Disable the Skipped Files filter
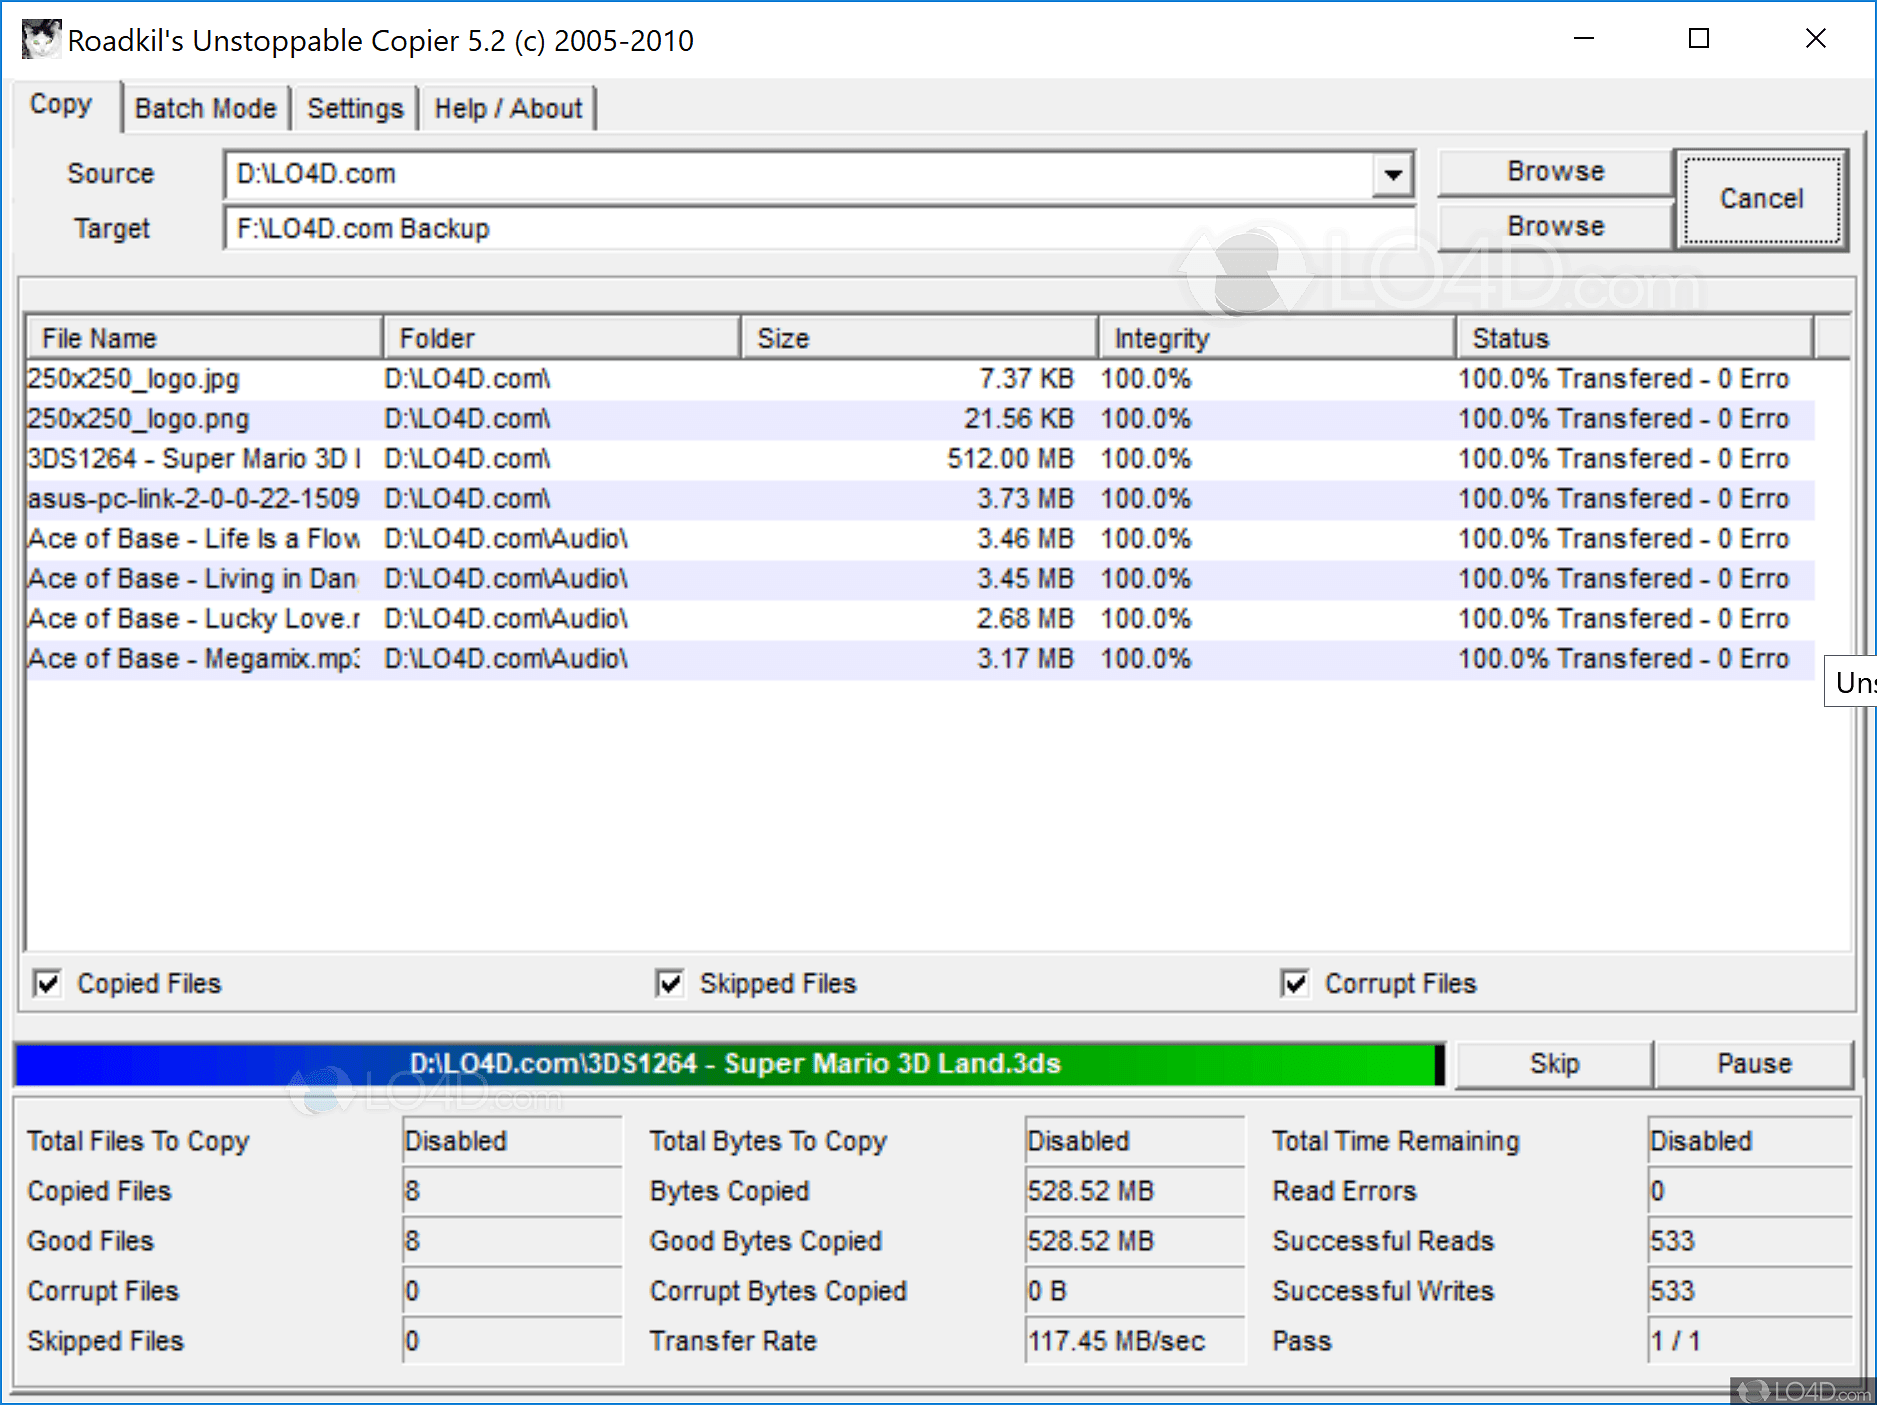Image resolution: width=1877 pixels, height=1405 pixels. tap(669, 984)
